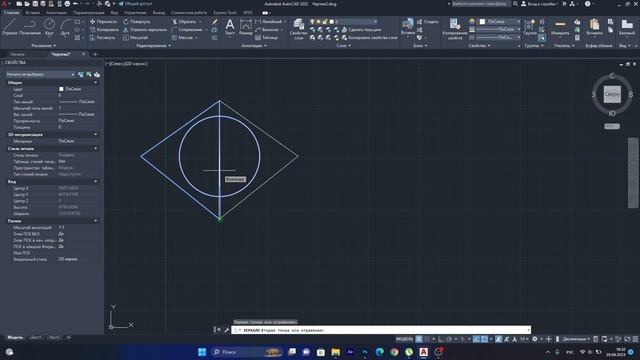The width and height of the screenshot is (640, 360).
Task: Click Вход в службы sign-in button
Action: pos(540,4)
